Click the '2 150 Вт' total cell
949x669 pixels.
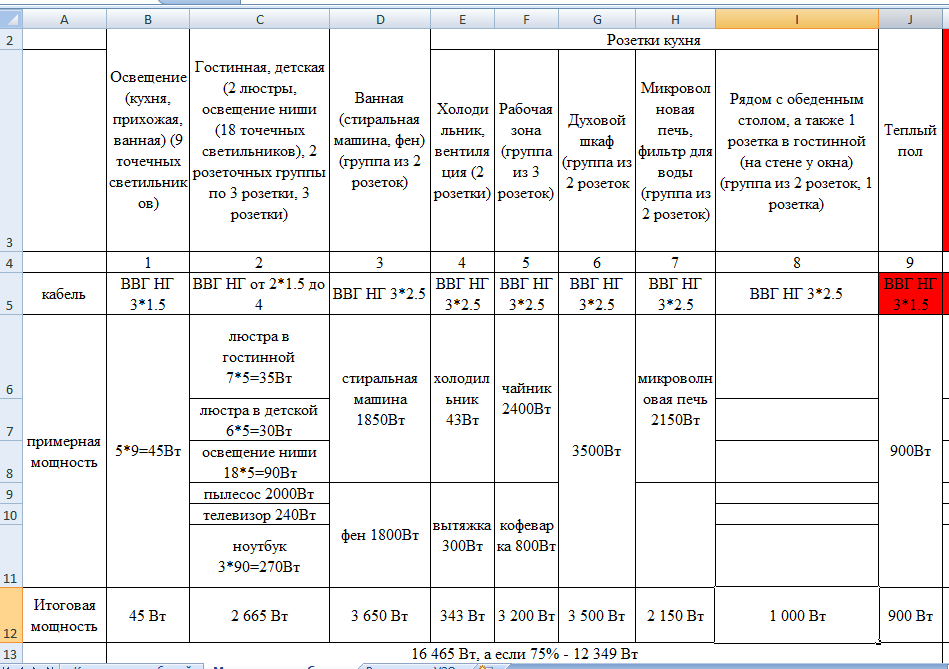[675, 615]
